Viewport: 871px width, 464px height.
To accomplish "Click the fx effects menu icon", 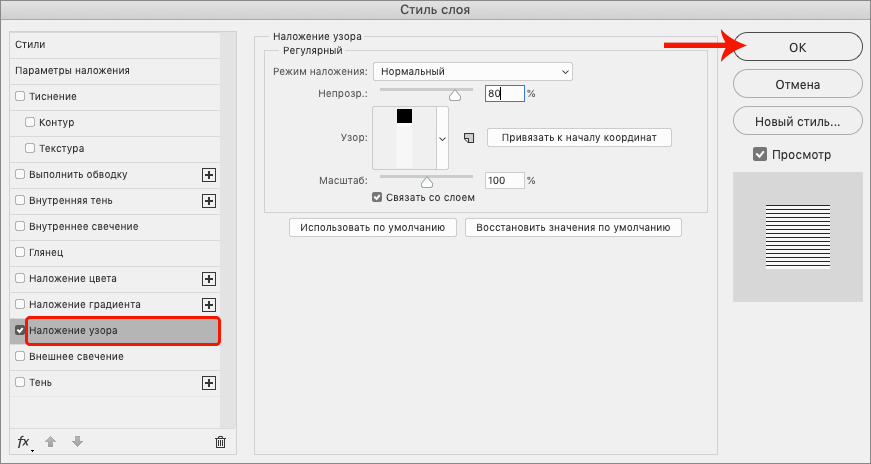I will [24, 441].
